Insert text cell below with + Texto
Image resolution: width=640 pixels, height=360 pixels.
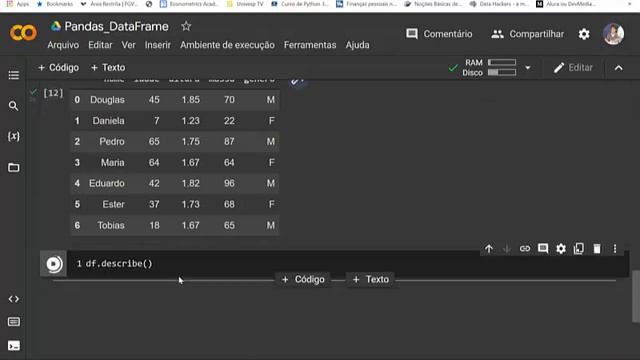371,279
